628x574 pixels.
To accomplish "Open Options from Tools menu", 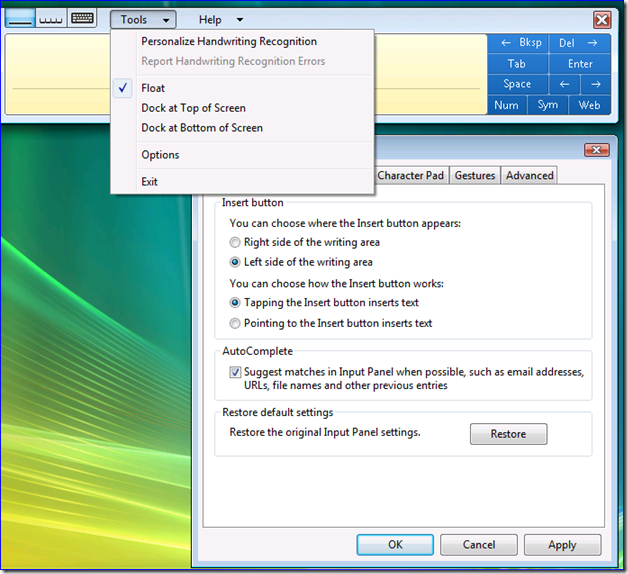I will tap(243, 155).
